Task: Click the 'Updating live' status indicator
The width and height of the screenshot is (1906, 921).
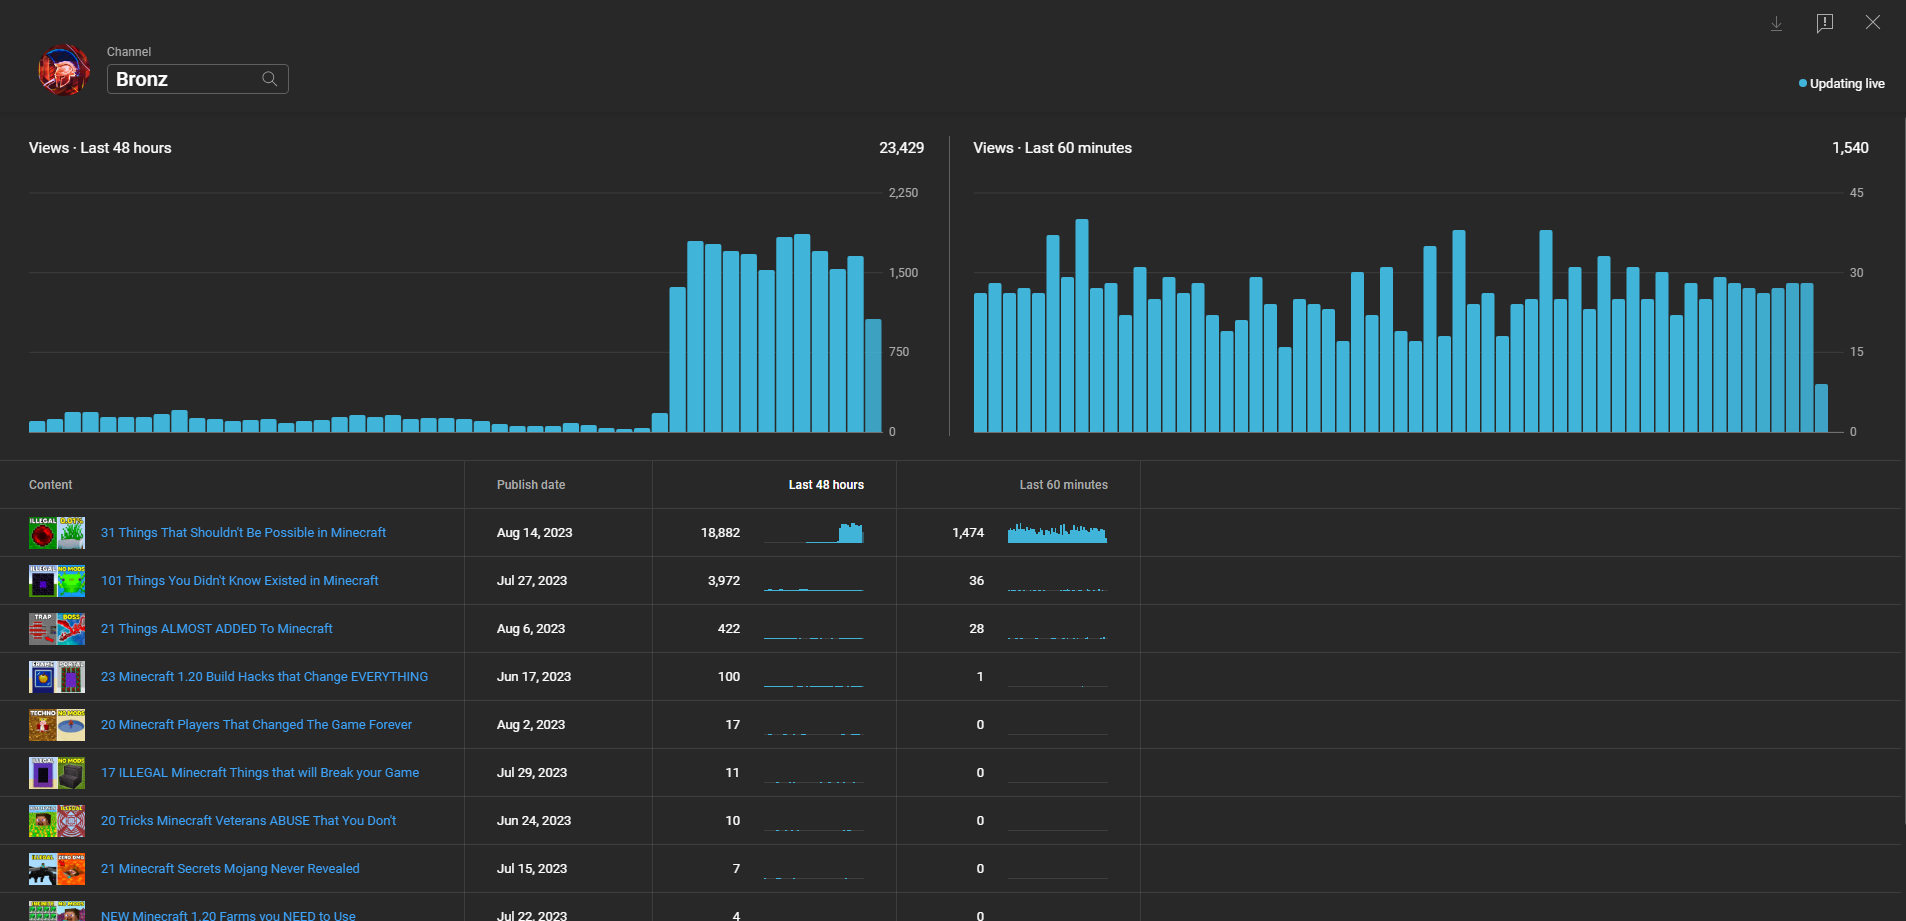Action: [x=1842, y=84]
